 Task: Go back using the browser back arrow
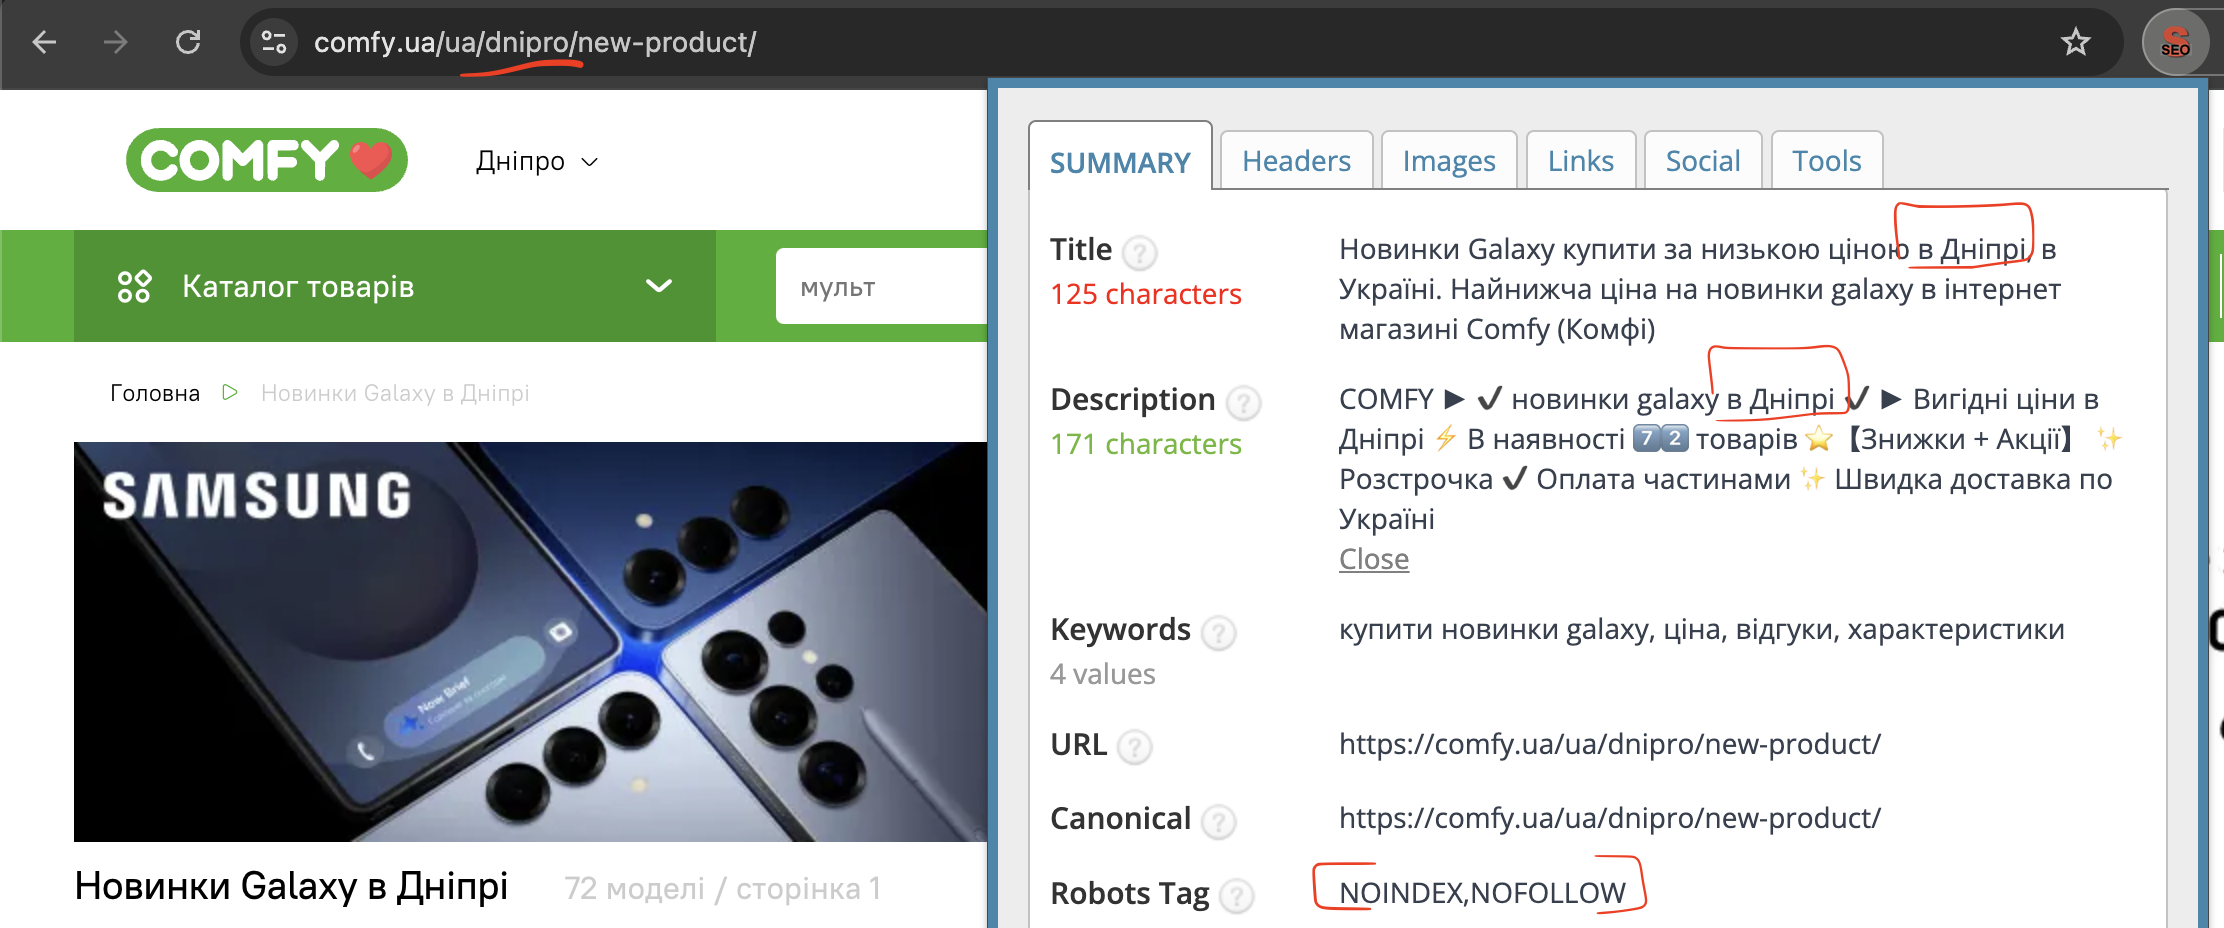point(44,42)
